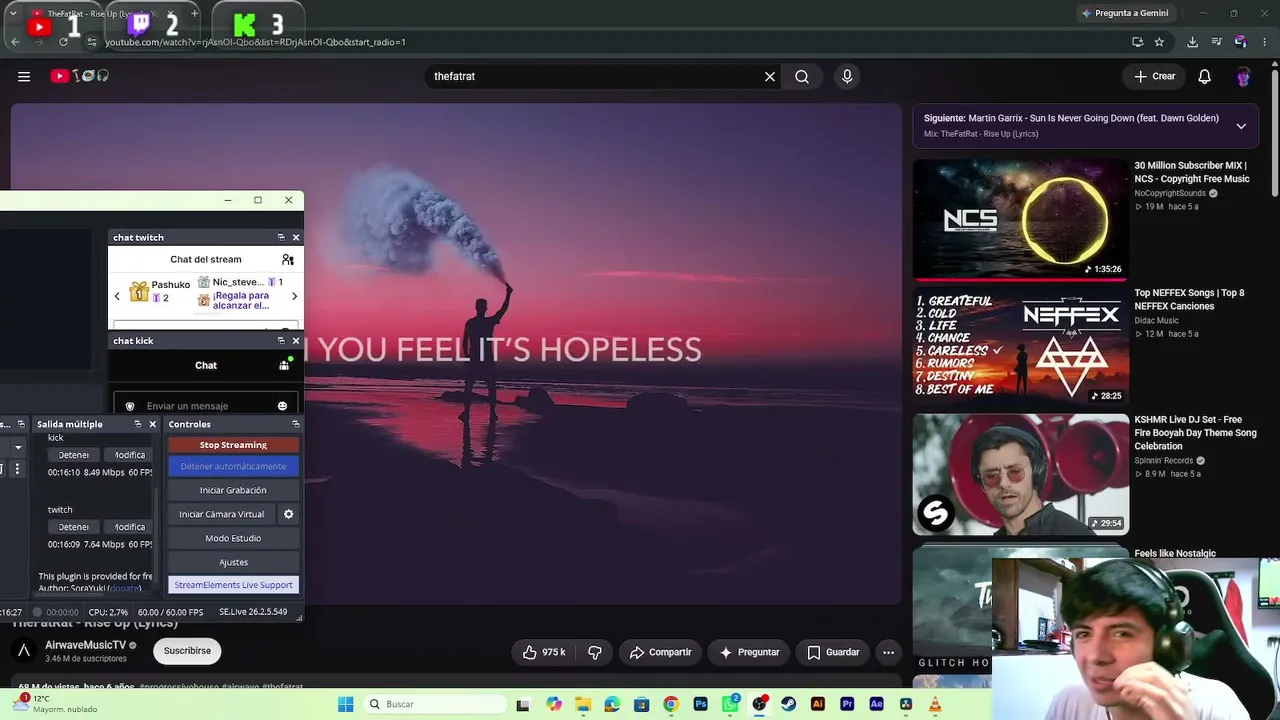Bookmark this page with the star icon
Viewport: 1280px width, 720px height.
click(x=1159, y=42)
